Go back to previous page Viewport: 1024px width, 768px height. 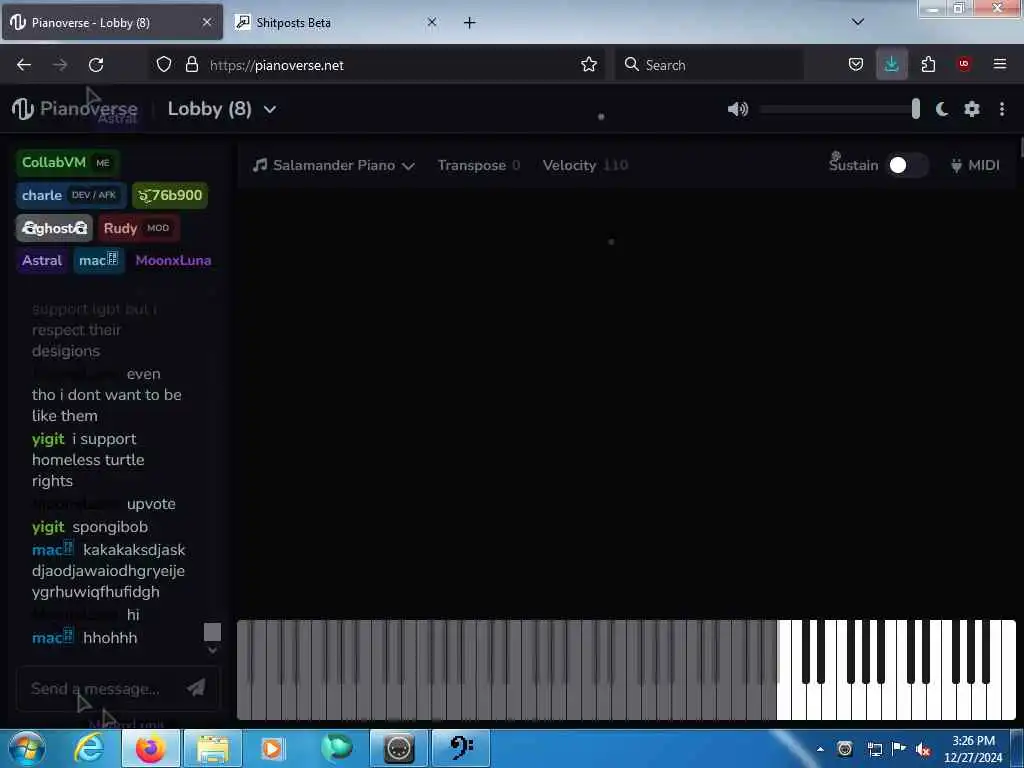tap(24, 65)
